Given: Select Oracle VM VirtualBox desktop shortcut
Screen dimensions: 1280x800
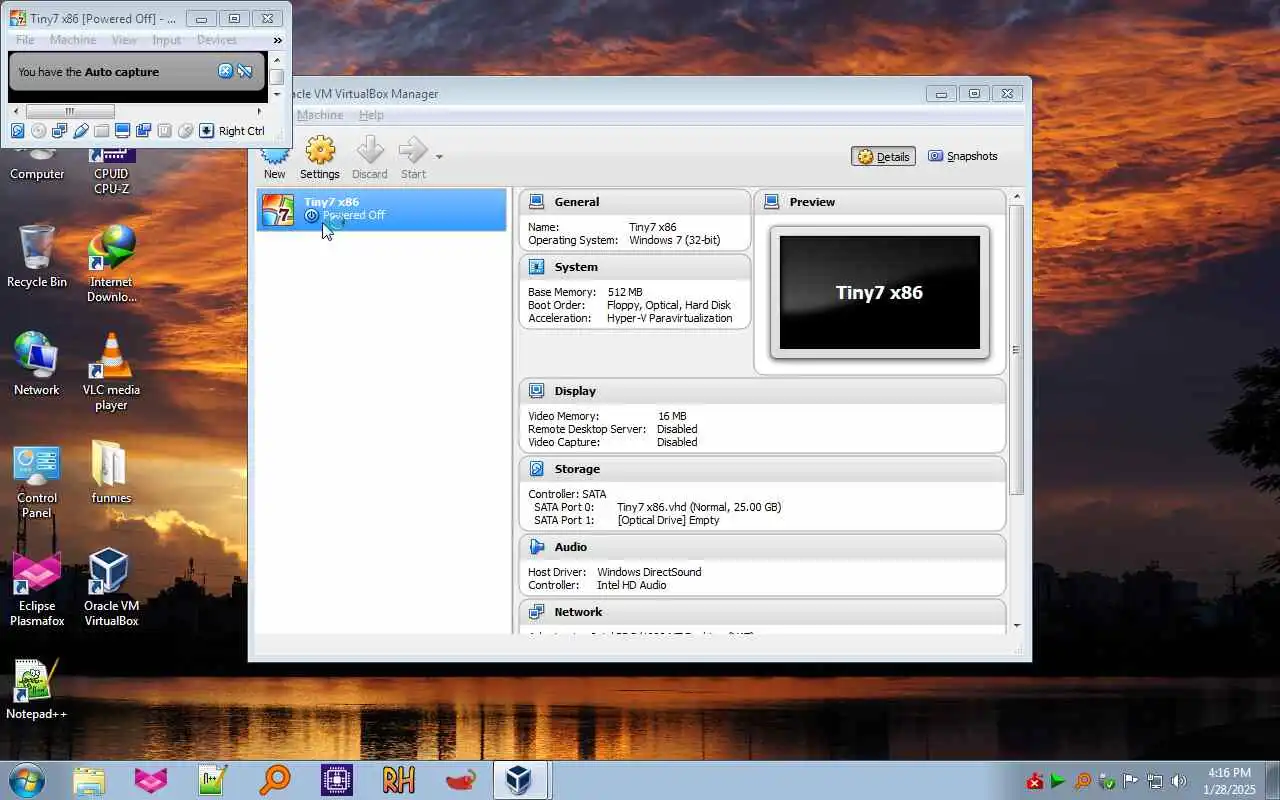Looking at the screenshot, I should (x=111, y=587).
